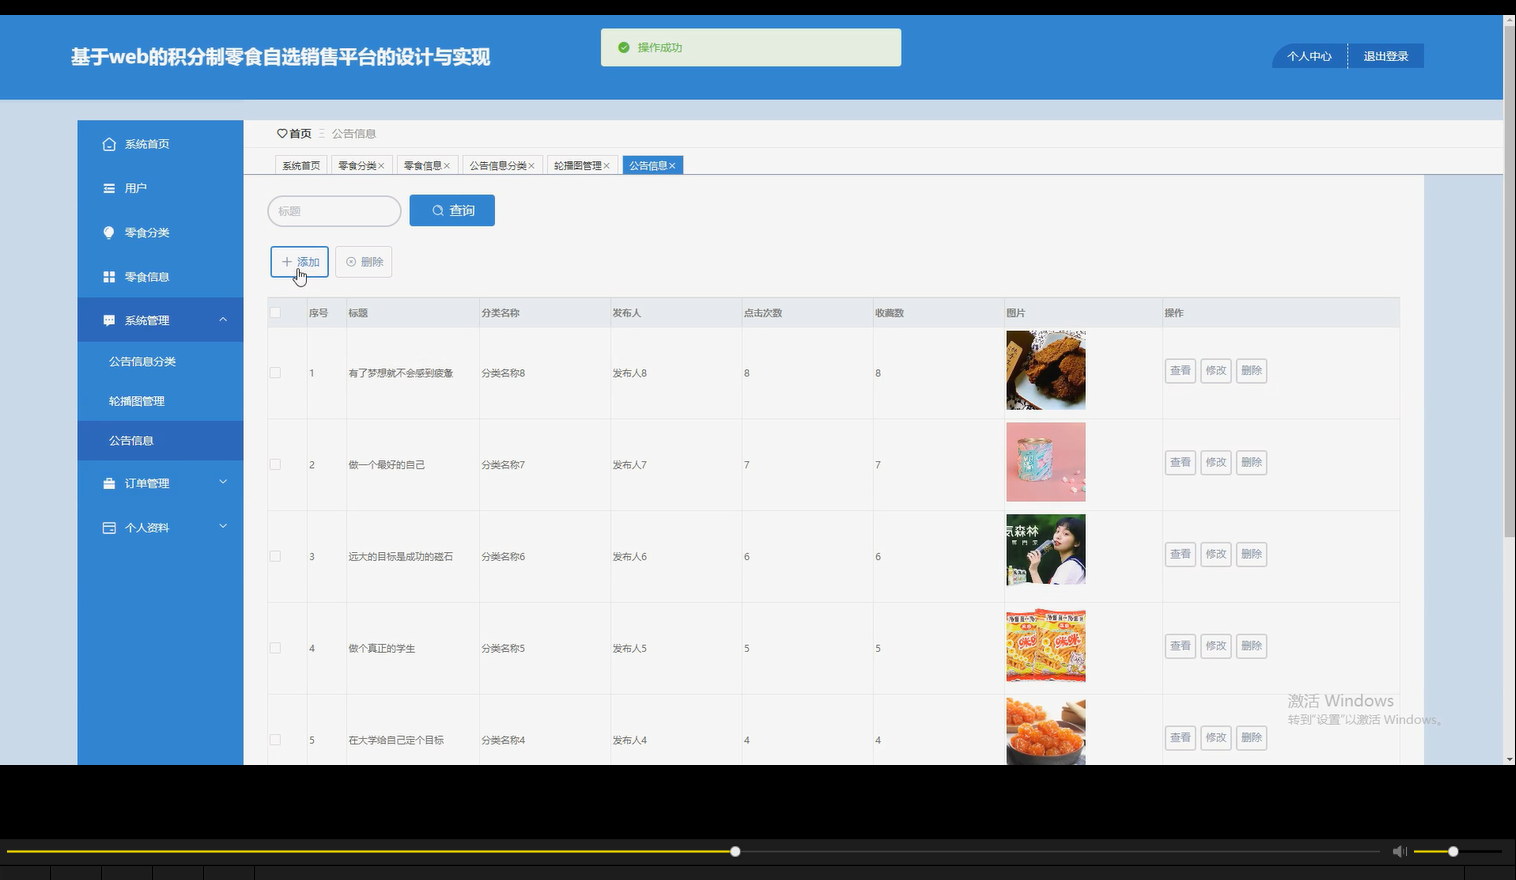
Task: Toggle the select-all checkbox in the table header
Action: tap(275, 312)
